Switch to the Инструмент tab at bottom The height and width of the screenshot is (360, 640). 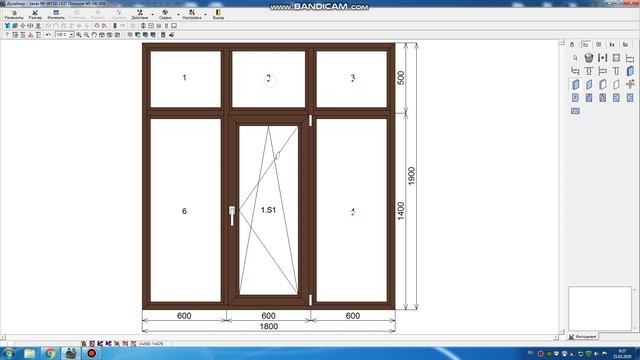(583, 337)
